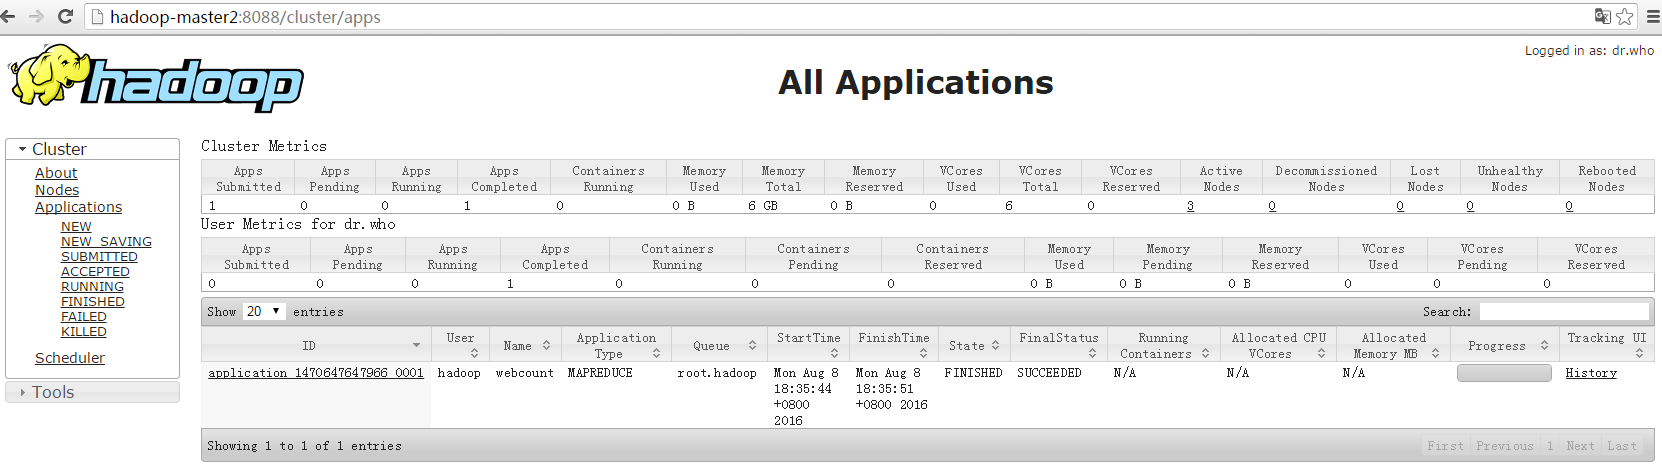Viewport: 1662px width, 468px height.
Task: Click the address bar URL field
Action: tap(840, 17)
